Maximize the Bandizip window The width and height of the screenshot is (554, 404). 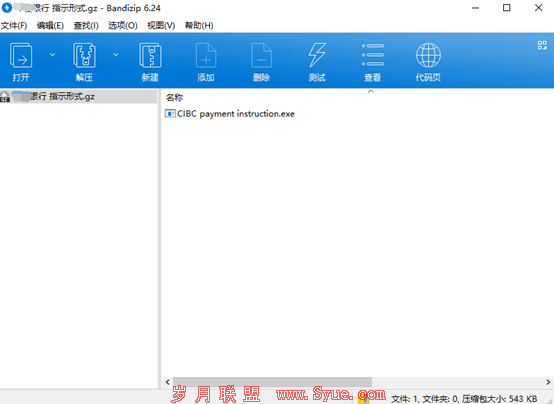pyautogui.click(x=507, y=8)
